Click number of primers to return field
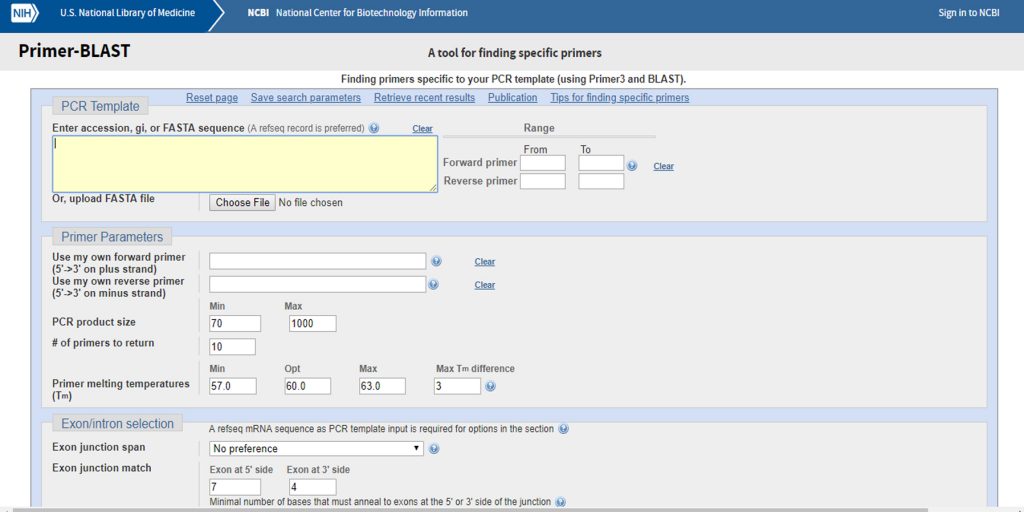Viewport: 1024px width, 512px height. tap(232, 347)
